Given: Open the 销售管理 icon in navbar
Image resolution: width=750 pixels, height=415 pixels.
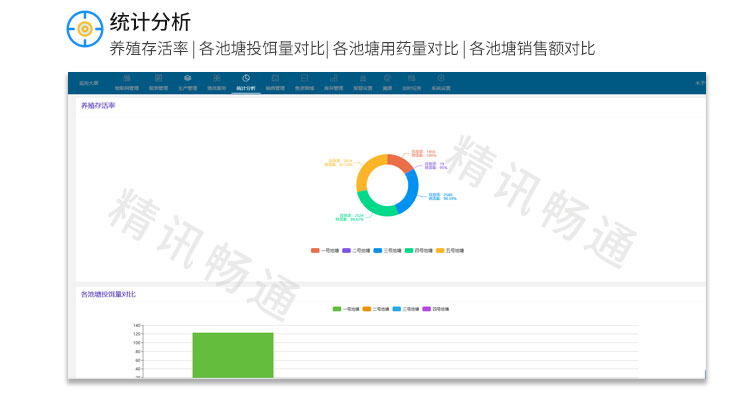Looking at the screenshot, I should tap(275, 78).
